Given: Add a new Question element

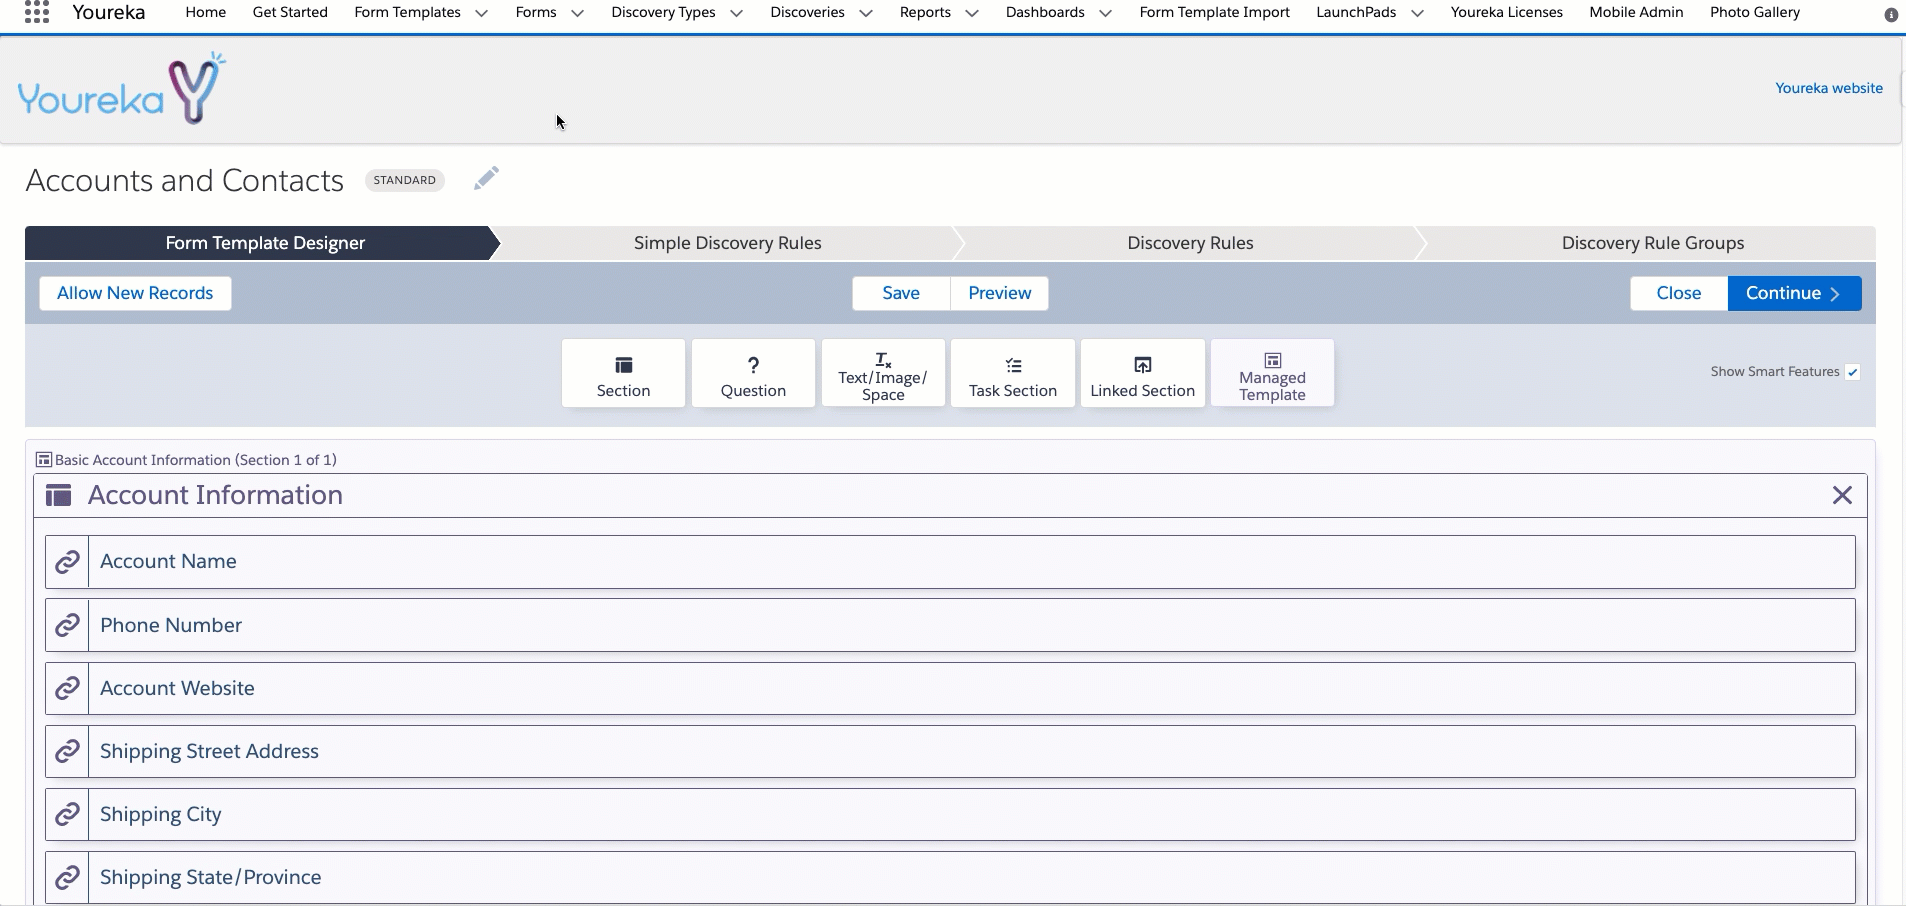Looking at the screenshot, I should point(753,373).
